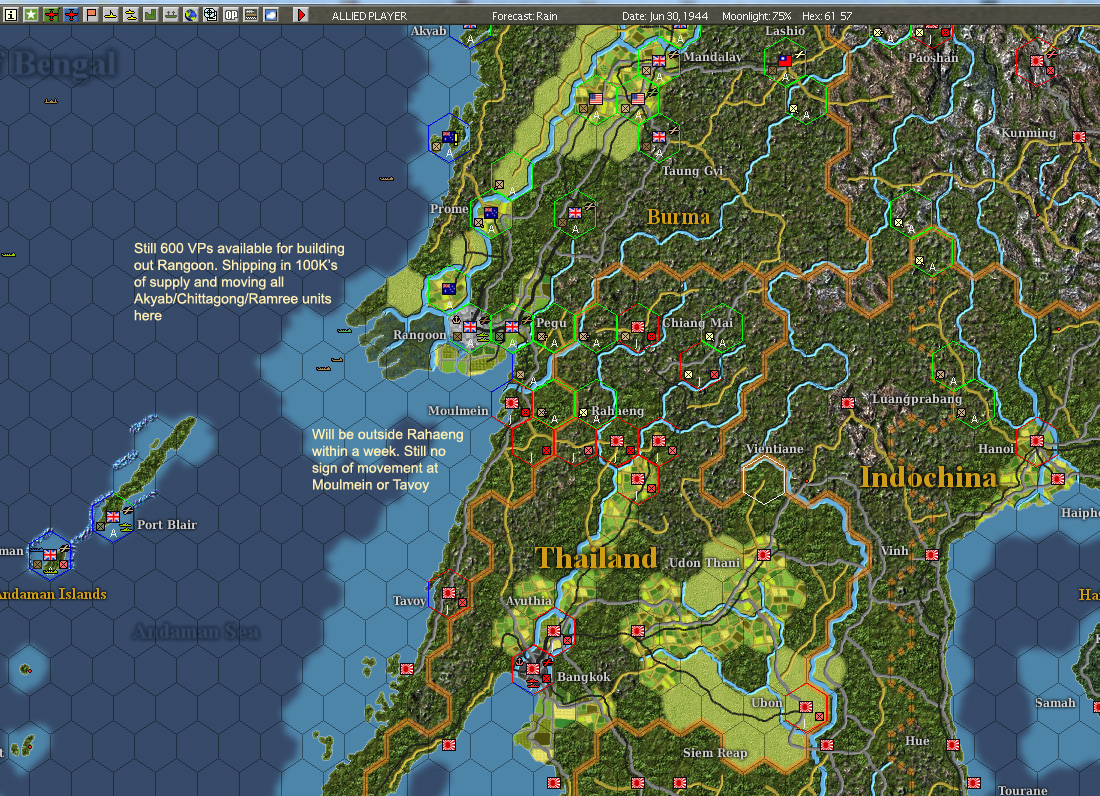The height and width of the screenshot is (796, 1100).
Task: Select the right American flag unit hex
Action: pos(638,100)
